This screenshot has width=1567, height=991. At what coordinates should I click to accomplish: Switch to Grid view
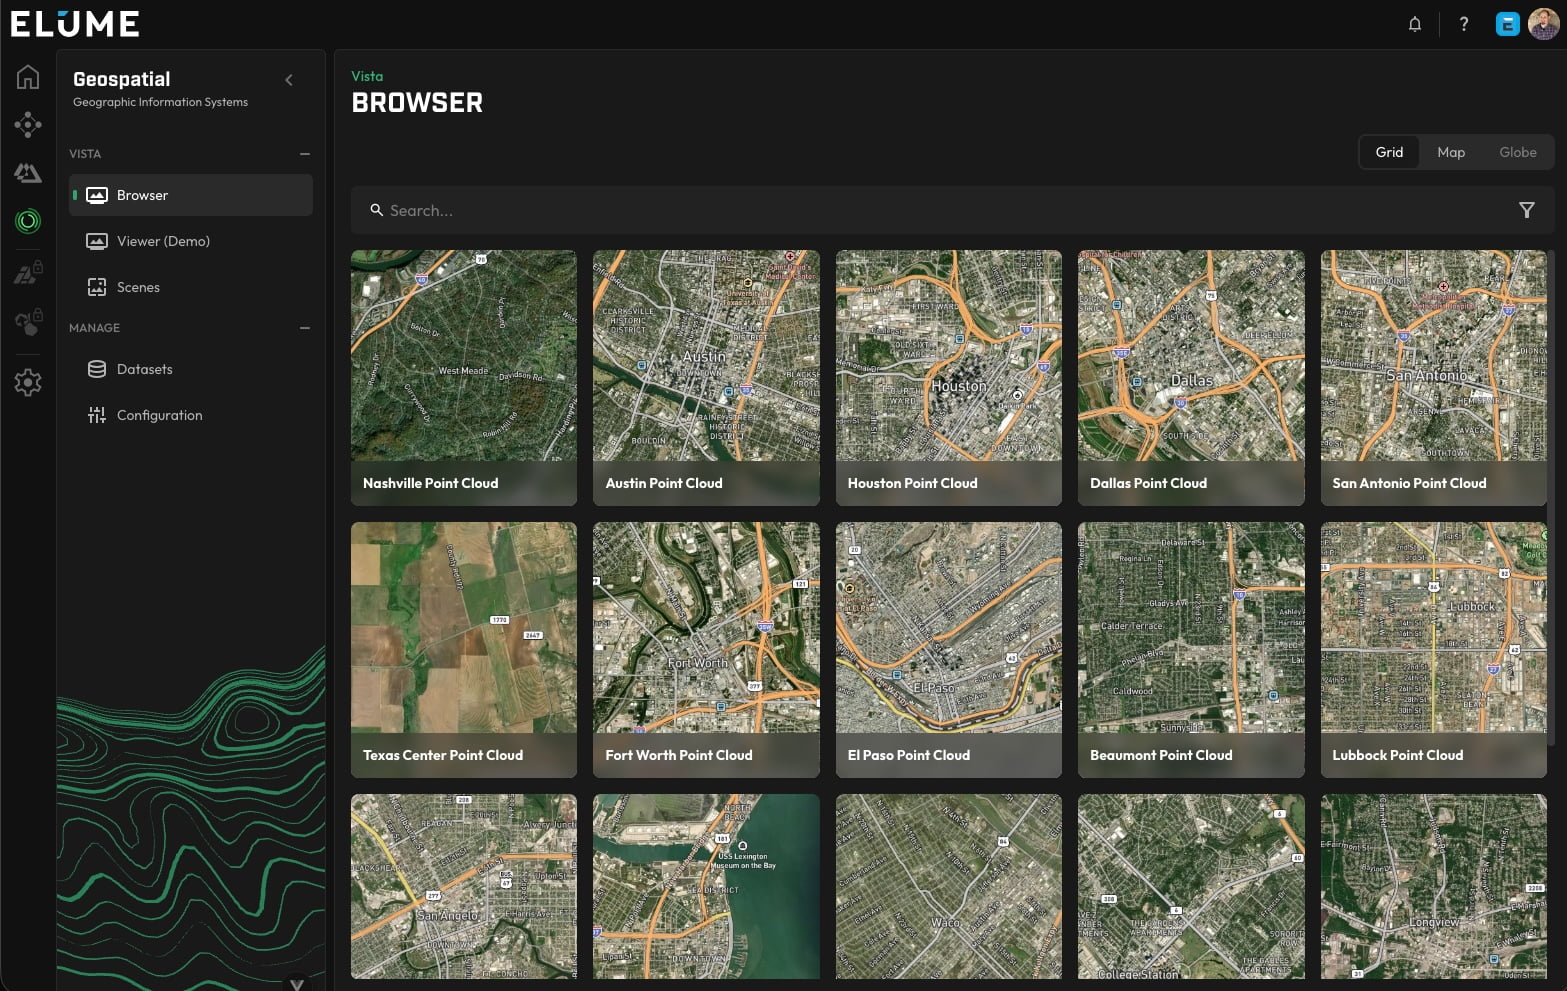(1389, 152)
